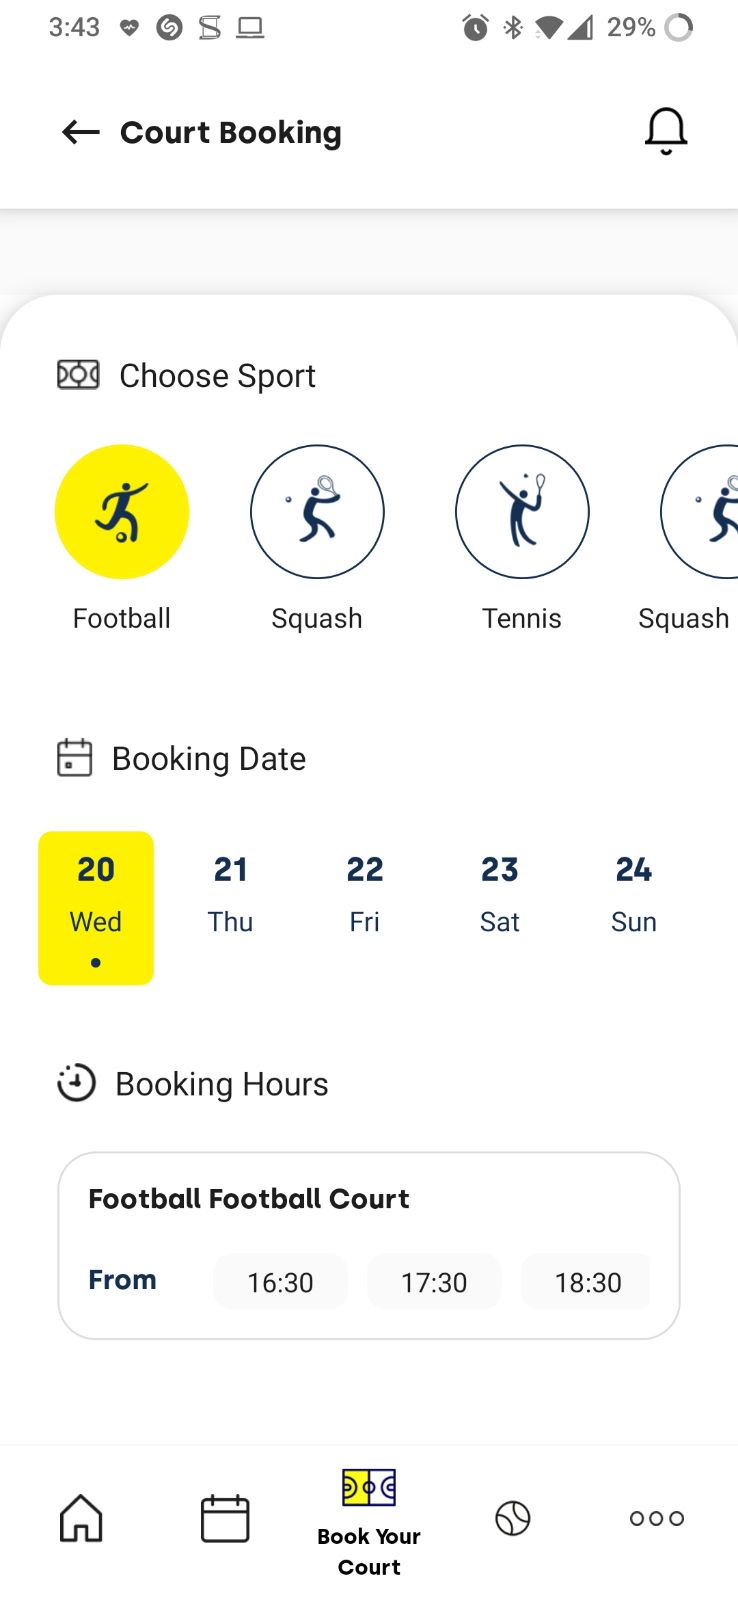Open notifications bell

pos(666,131)
